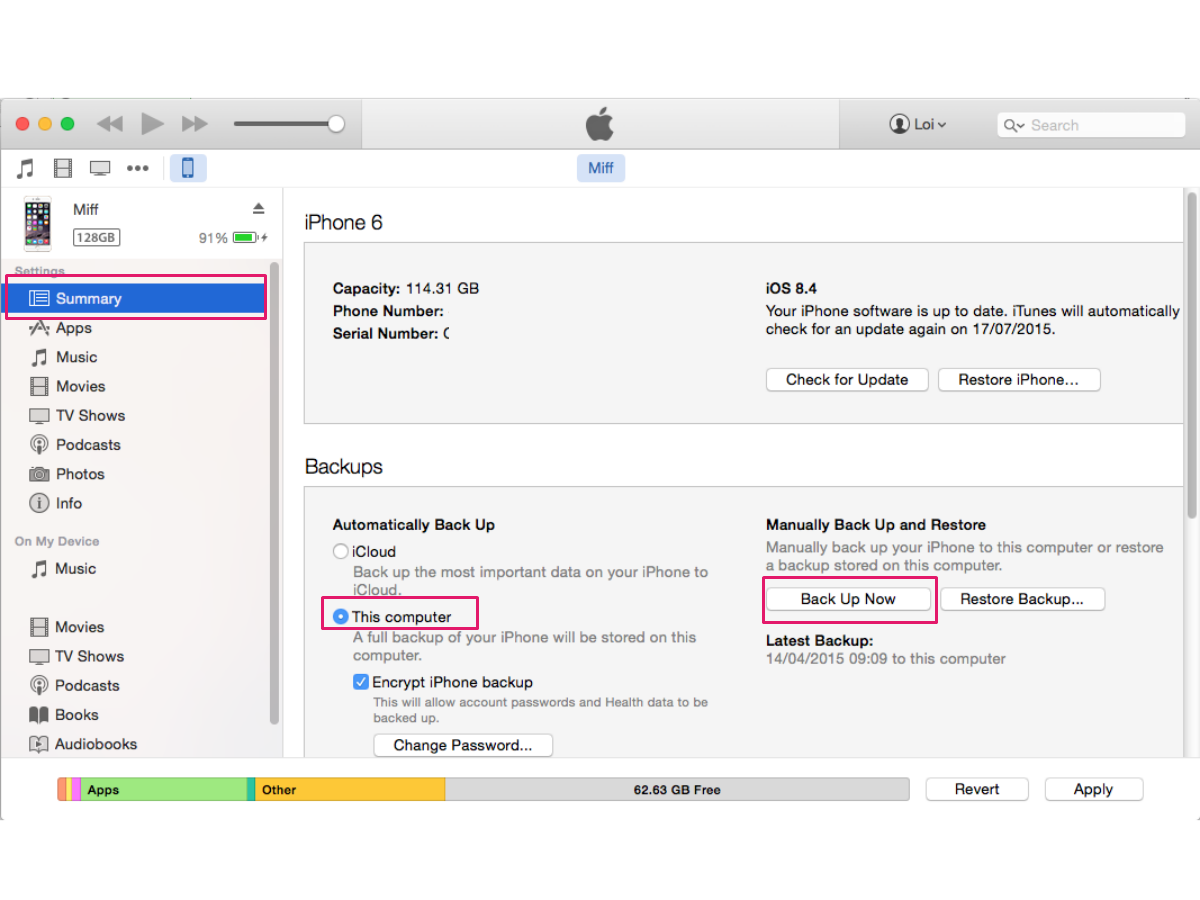Open the Loi account dropdown

pyautogui.click(x=917, y=125)
